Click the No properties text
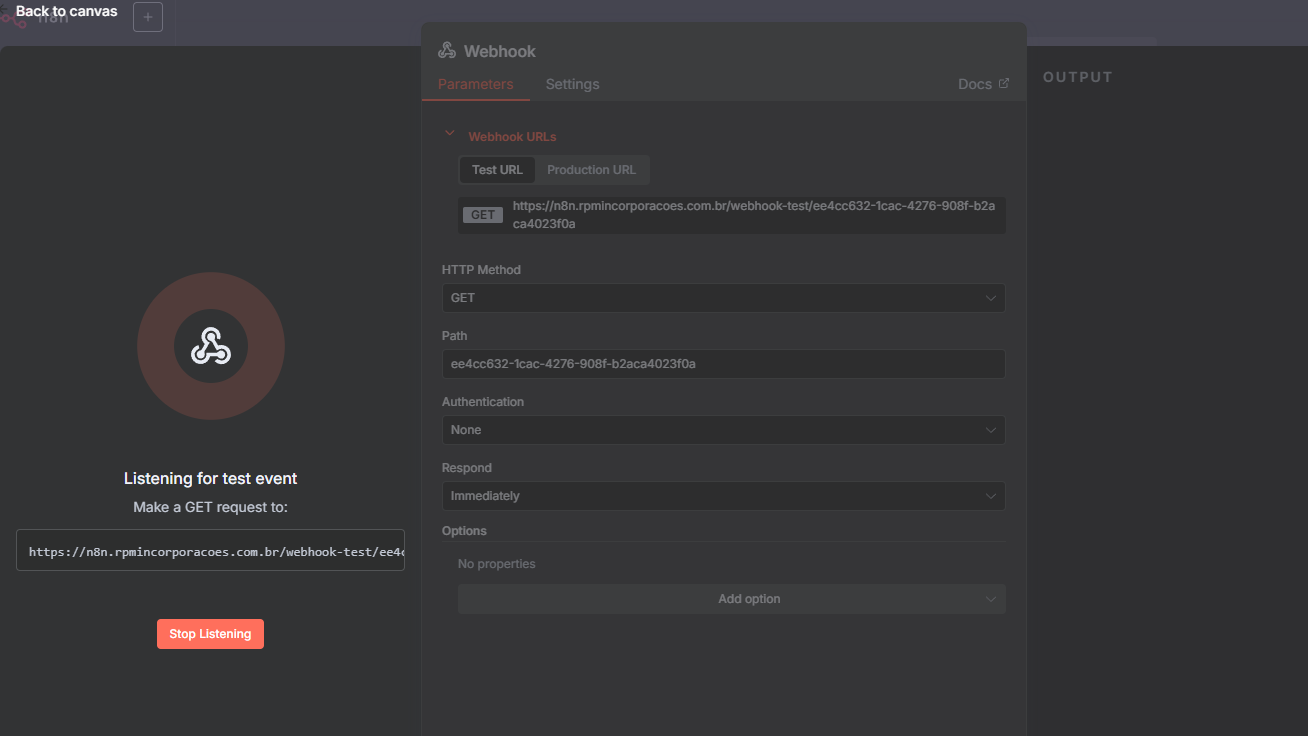 pyautogui.click(x=497, y=564)
